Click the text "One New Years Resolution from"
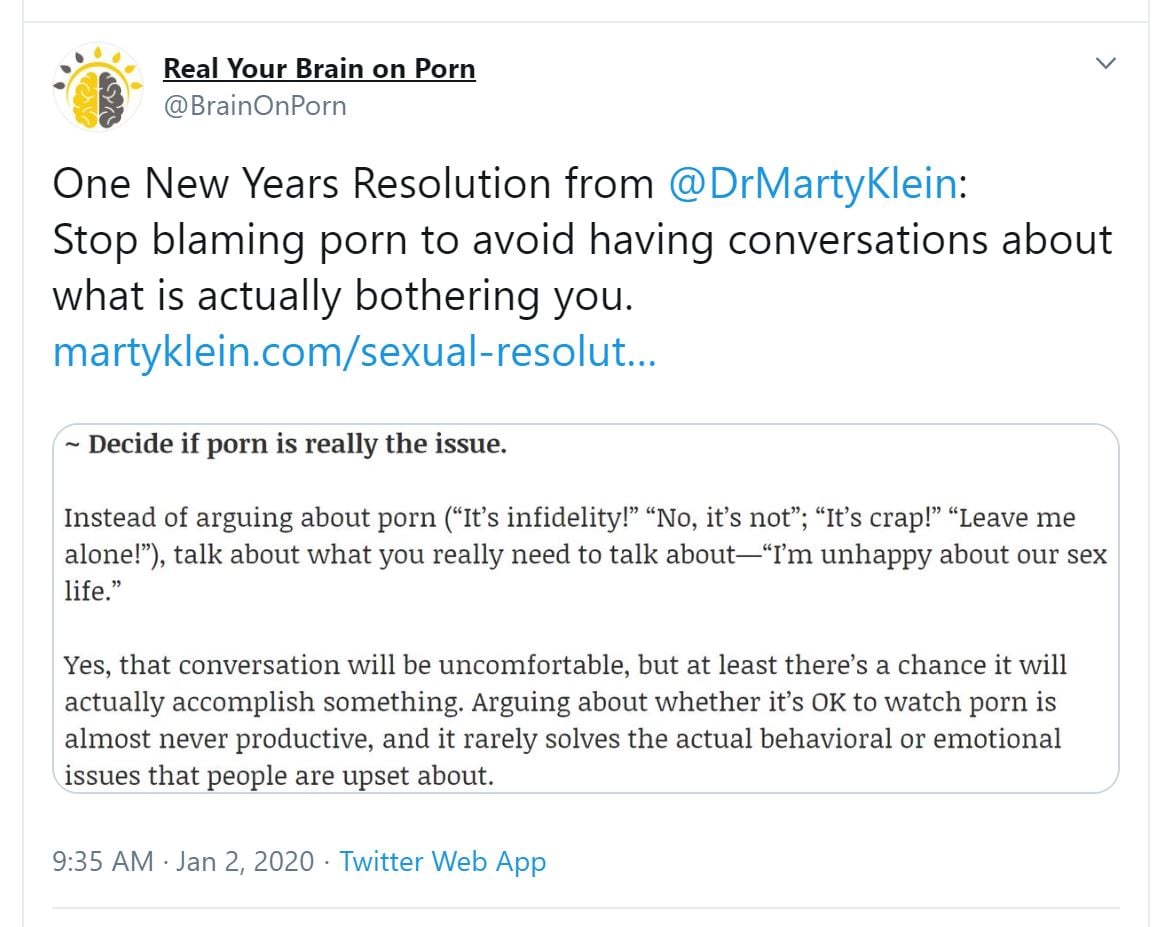 tap(350, 185)
